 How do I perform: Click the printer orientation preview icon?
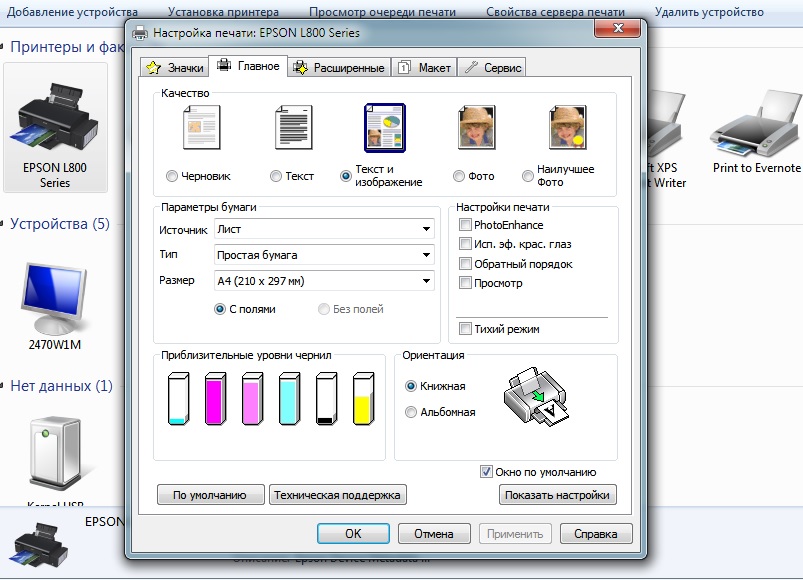tap(536, 397)
